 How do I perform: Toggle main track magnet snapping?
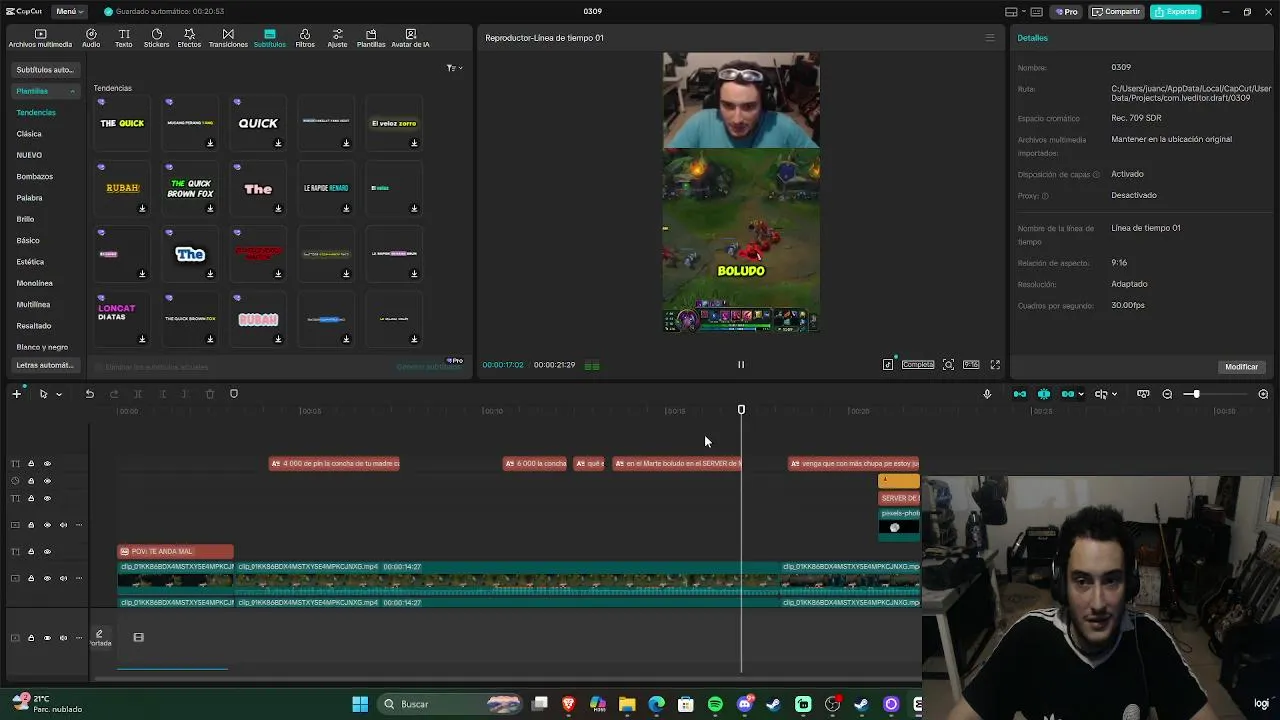click(1020, 394)
